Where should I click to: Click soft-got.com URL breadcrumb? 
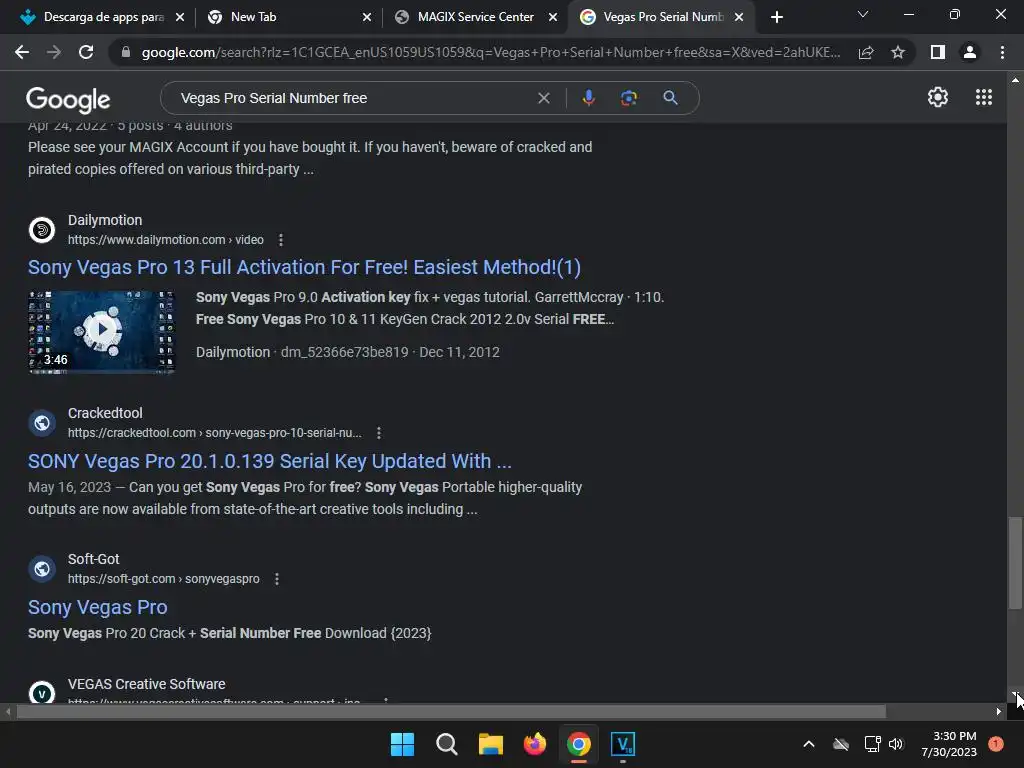[164, 579]
